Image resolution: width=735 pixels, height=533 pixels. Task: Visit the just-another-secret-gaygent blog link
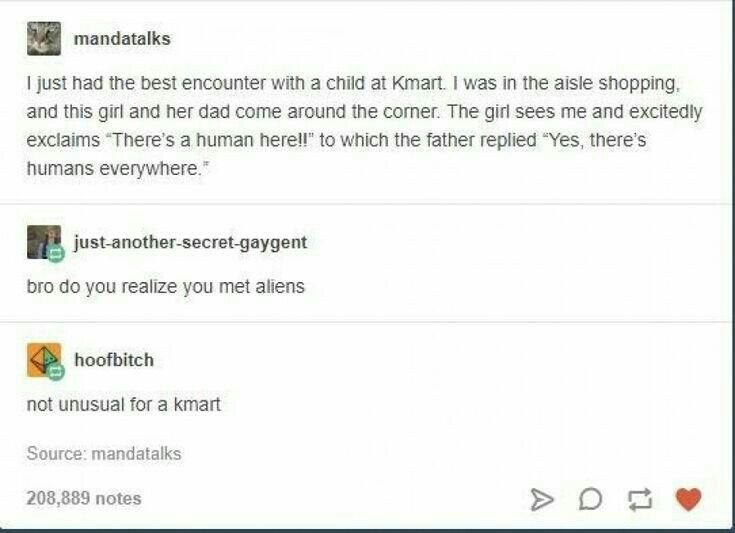tap(191, 242)
